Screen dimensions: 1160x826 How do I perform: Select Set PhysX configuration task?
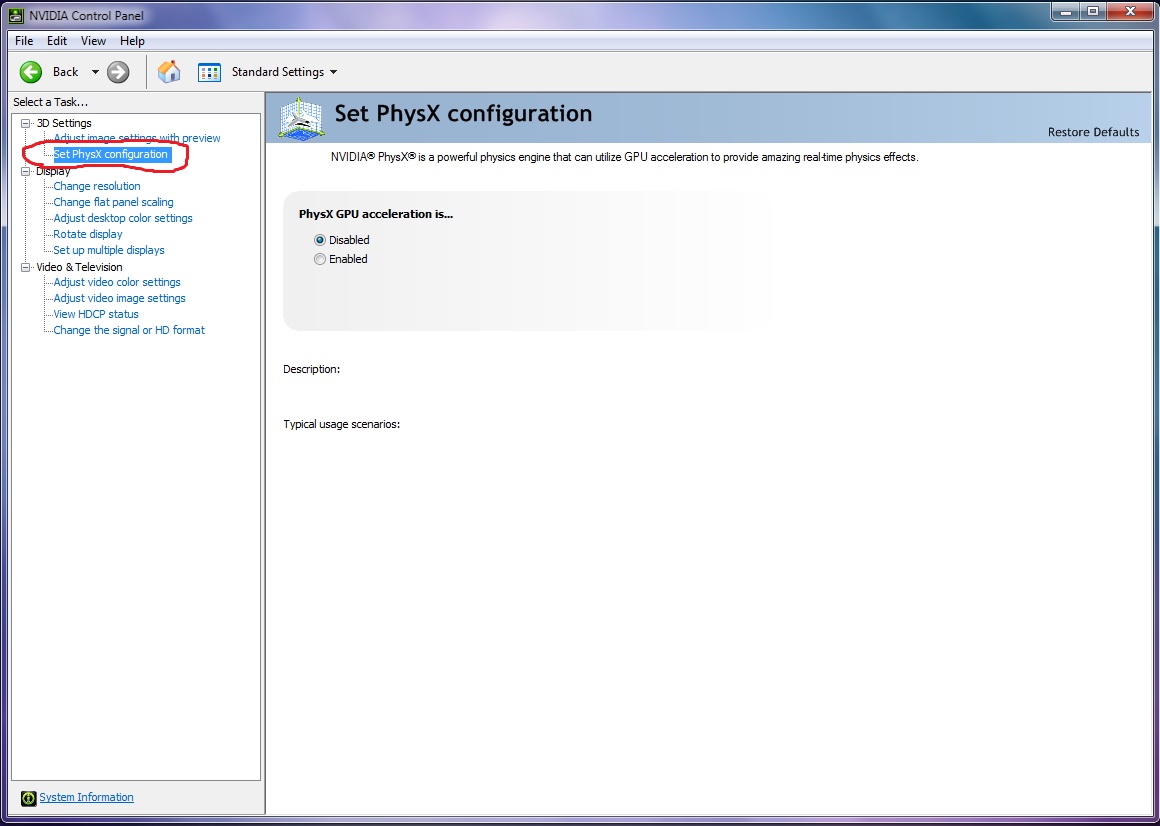(111, 155)
